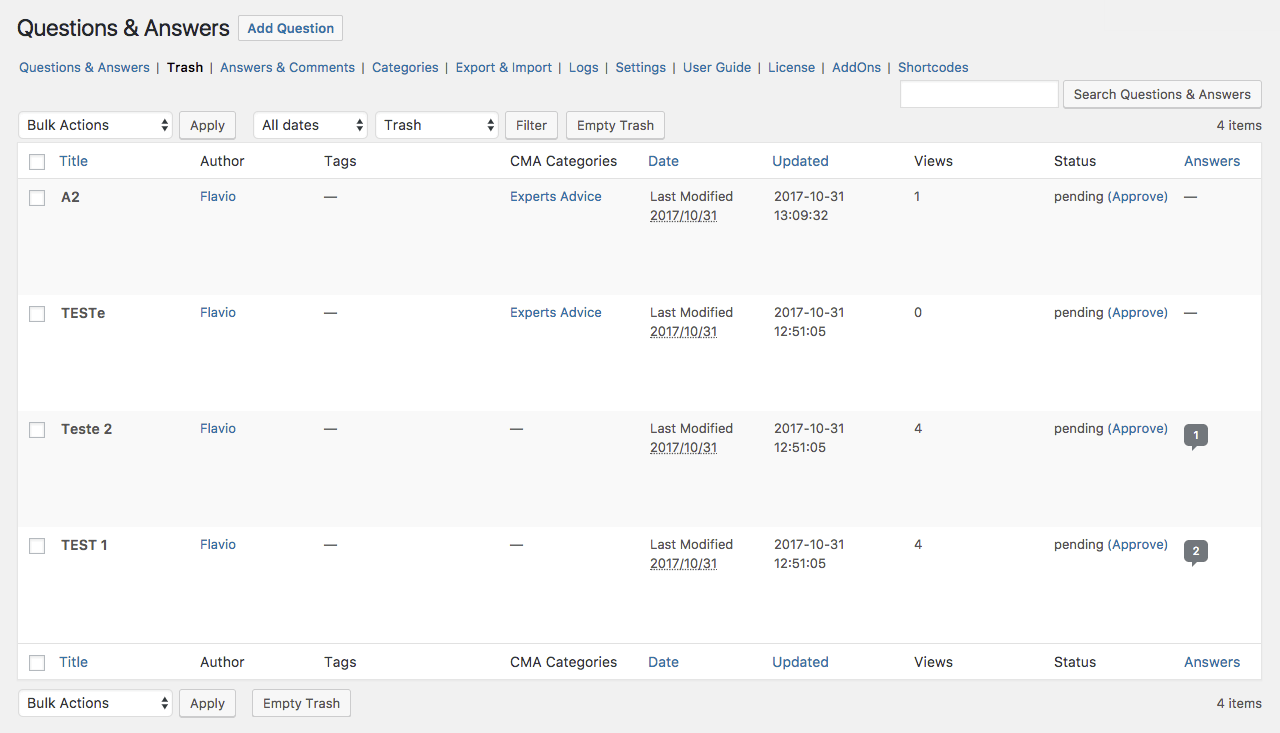Click the Add Question button
Image resolution: width=1280 pixels, height=733 pixels.
[x=290, y=28]
